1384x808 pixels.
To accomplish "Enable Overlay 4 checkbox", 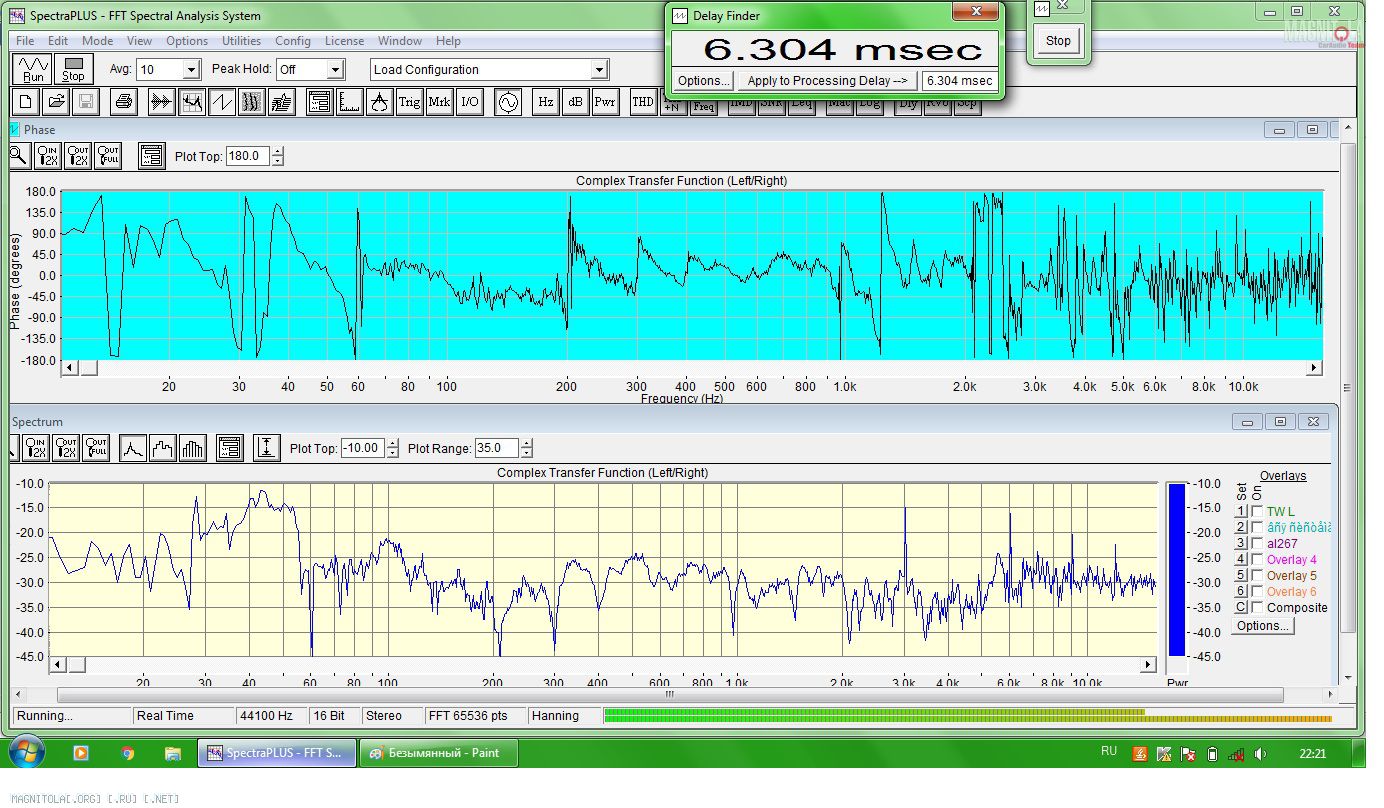I will coord(1257,559).
